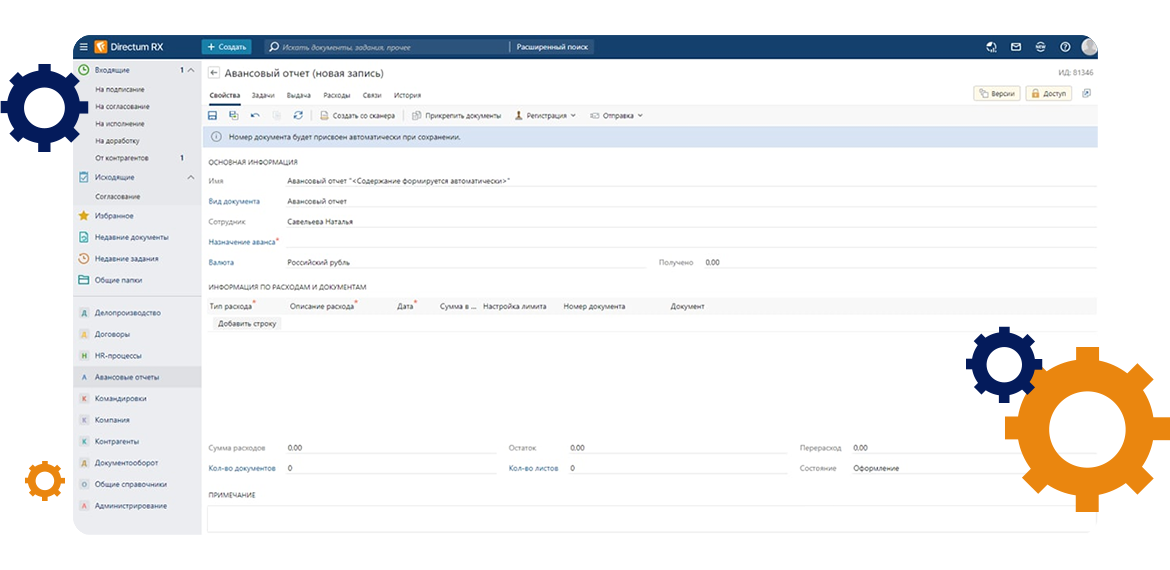The height and width of the screenshot is (570, 1170).
Task: Open the hamburger menu next to Directum RX
Action: 84,47
